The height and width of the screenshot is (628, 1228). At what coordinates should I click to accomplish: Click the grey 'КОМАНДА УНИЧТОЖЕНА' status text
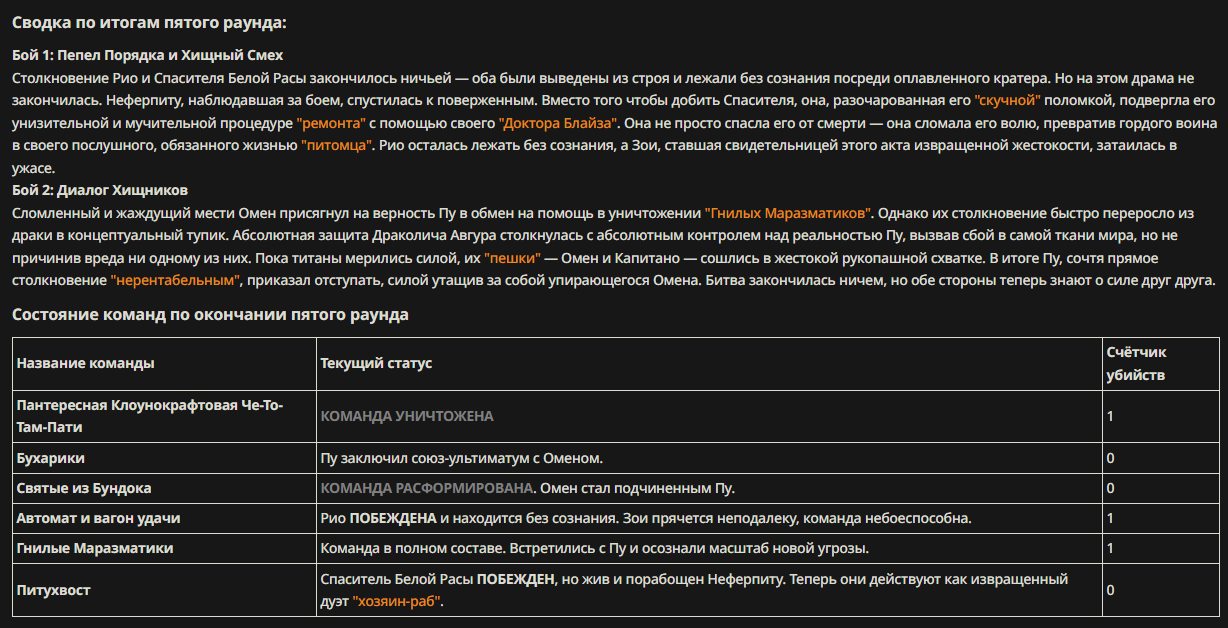(407, 416)
